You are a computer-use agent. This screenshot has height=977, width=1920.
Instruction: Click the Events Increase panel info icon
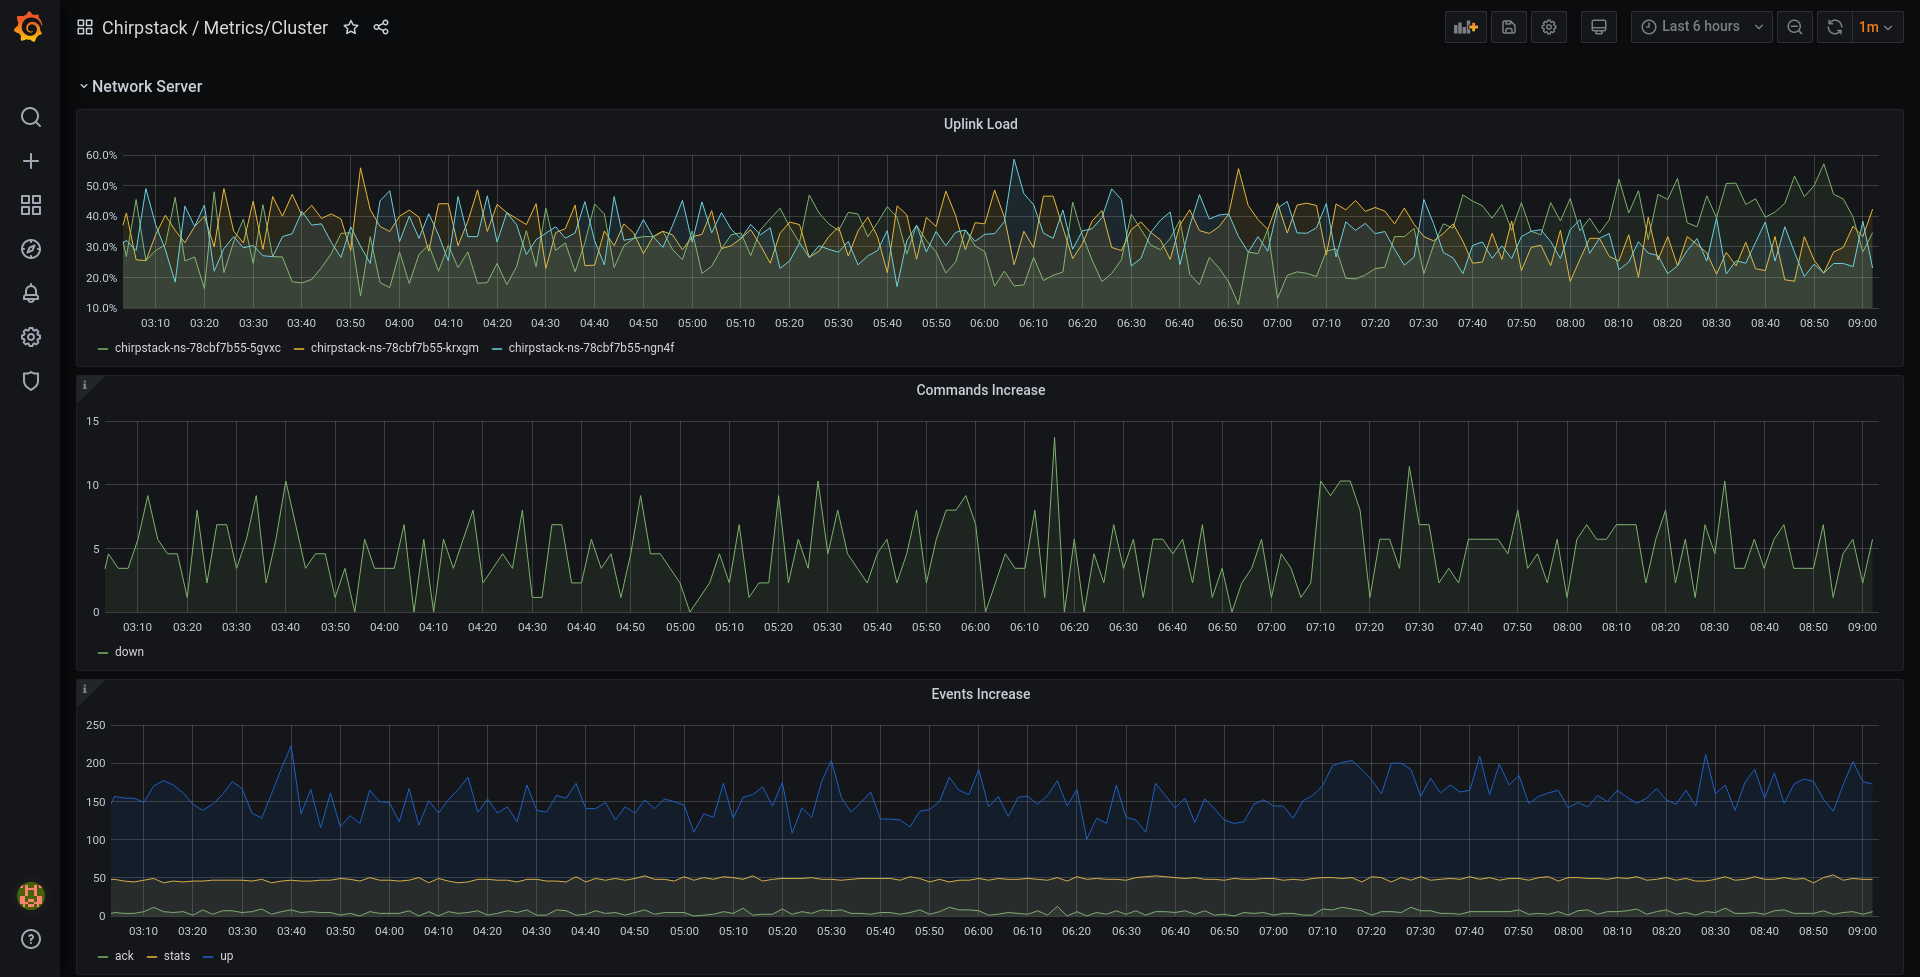click(x=85, y=689)
